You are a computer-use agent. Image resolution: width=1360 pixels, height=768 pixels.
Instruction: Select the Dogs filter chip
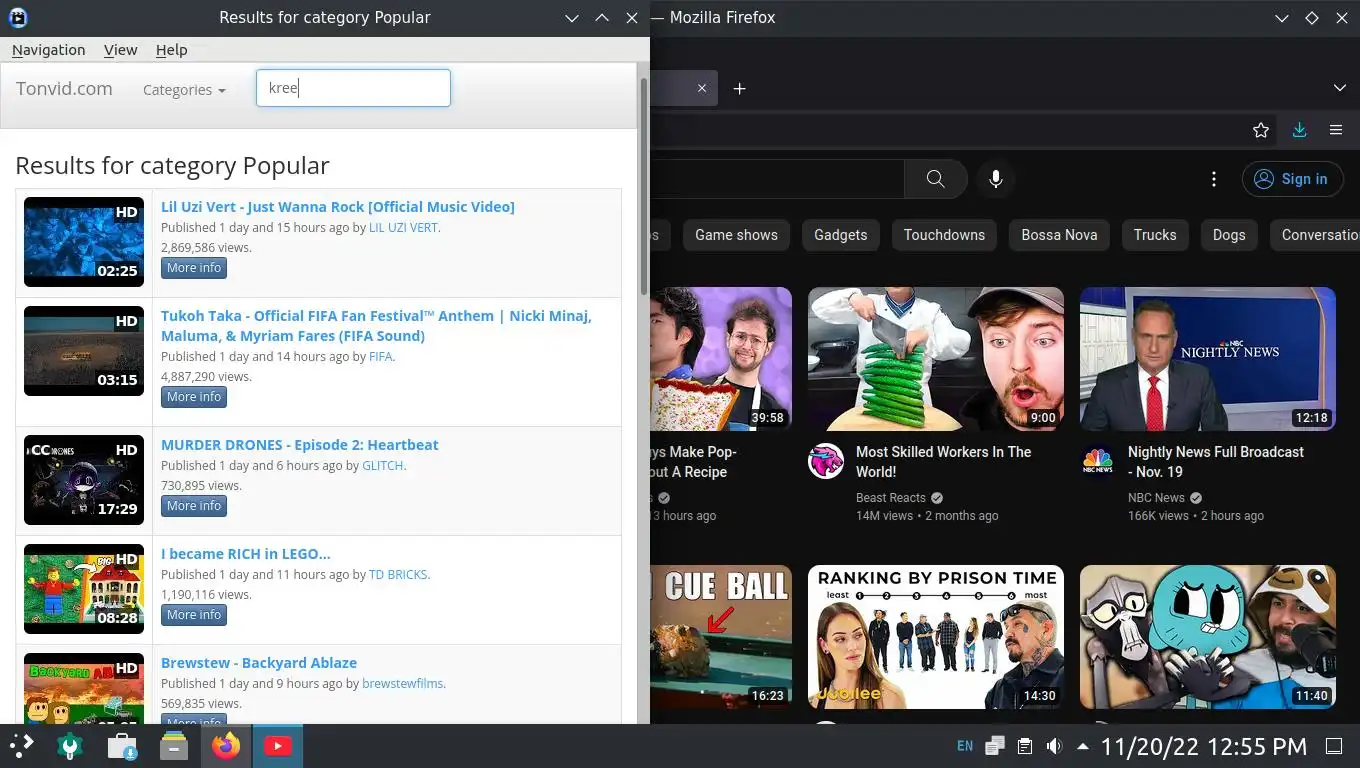tap(1229, 235)
